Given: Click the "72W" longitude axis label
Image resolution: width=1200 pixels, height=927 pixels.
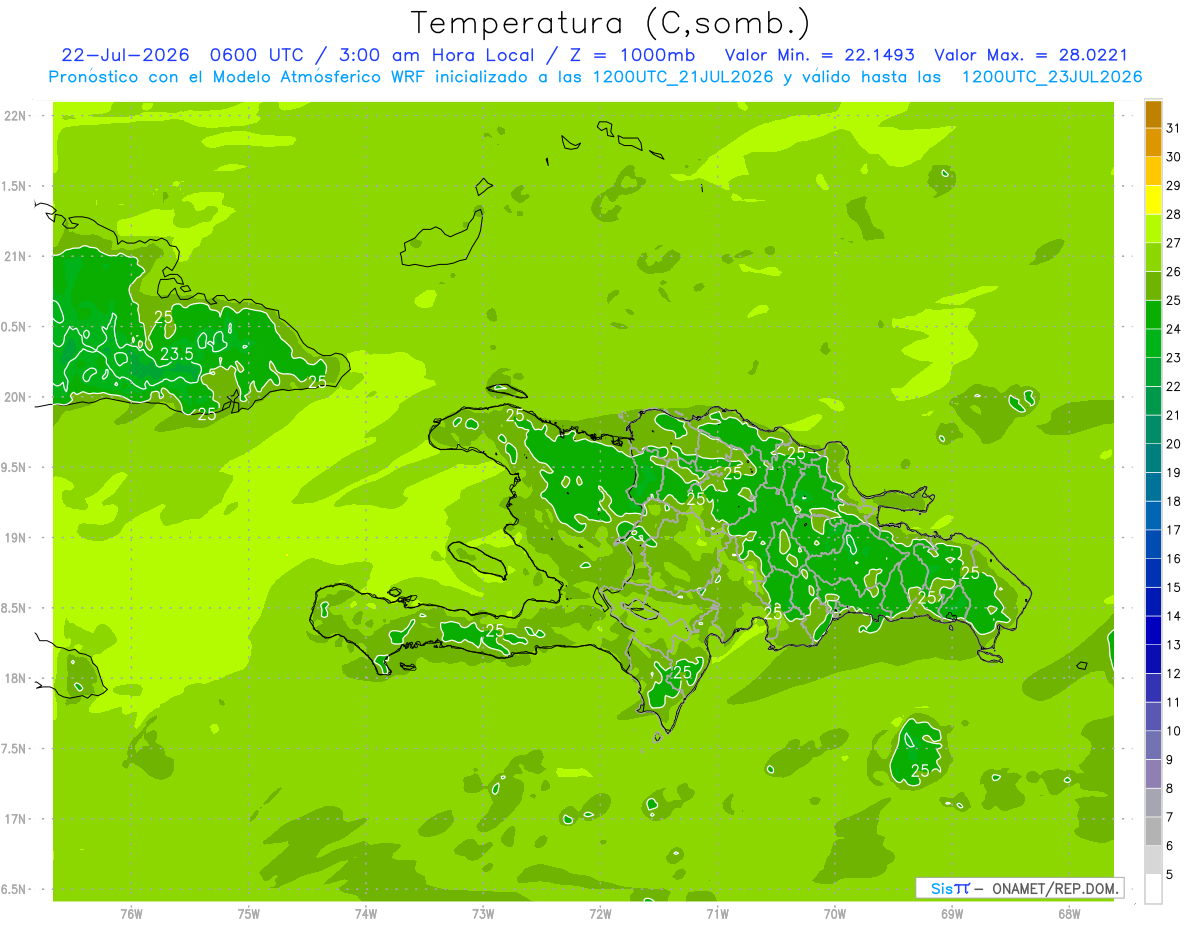Looking at the screenshot, I should tap(600, 913).
